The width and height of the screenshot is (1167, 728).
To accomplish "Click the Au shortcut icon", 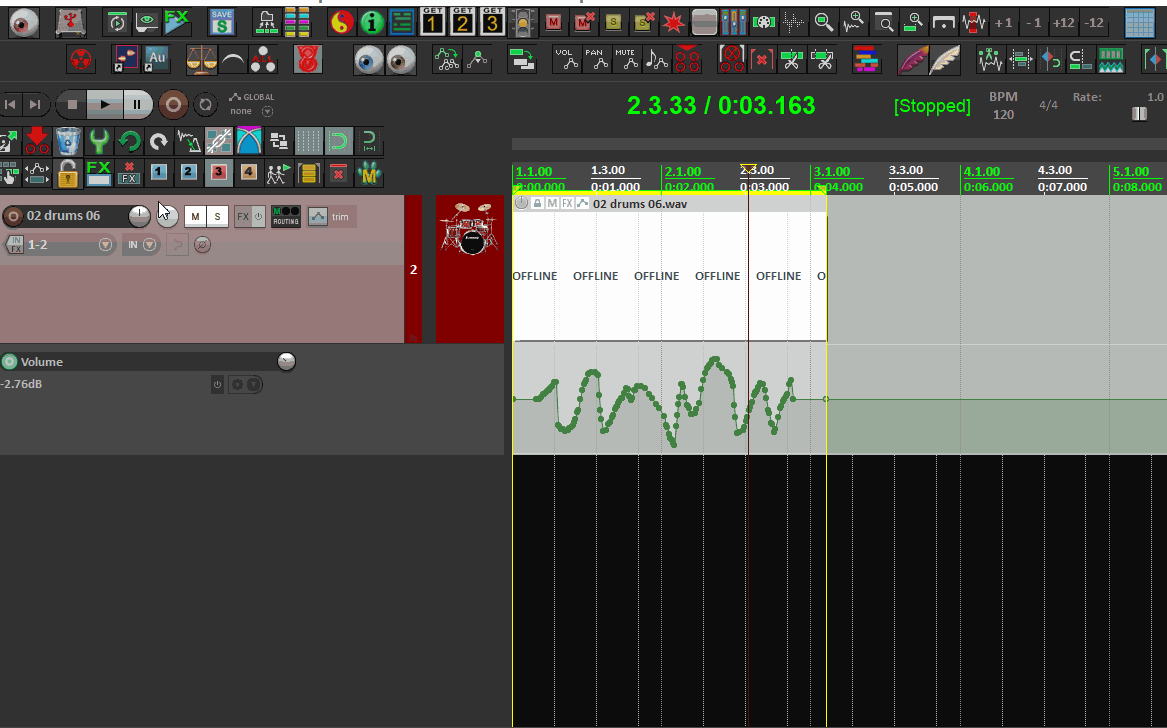I will [156, 60].
